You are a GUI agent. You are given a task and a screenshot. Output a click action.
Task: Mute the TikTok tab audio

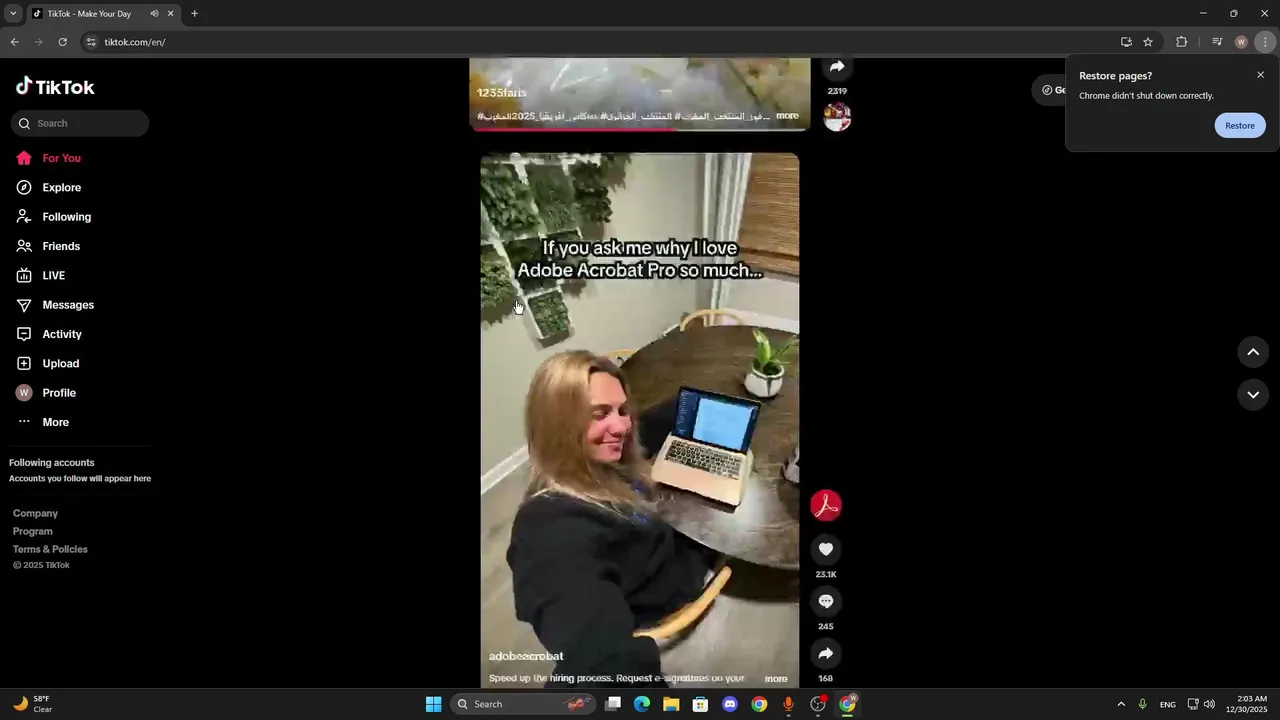pyautogui.click(x=154, y=14)
